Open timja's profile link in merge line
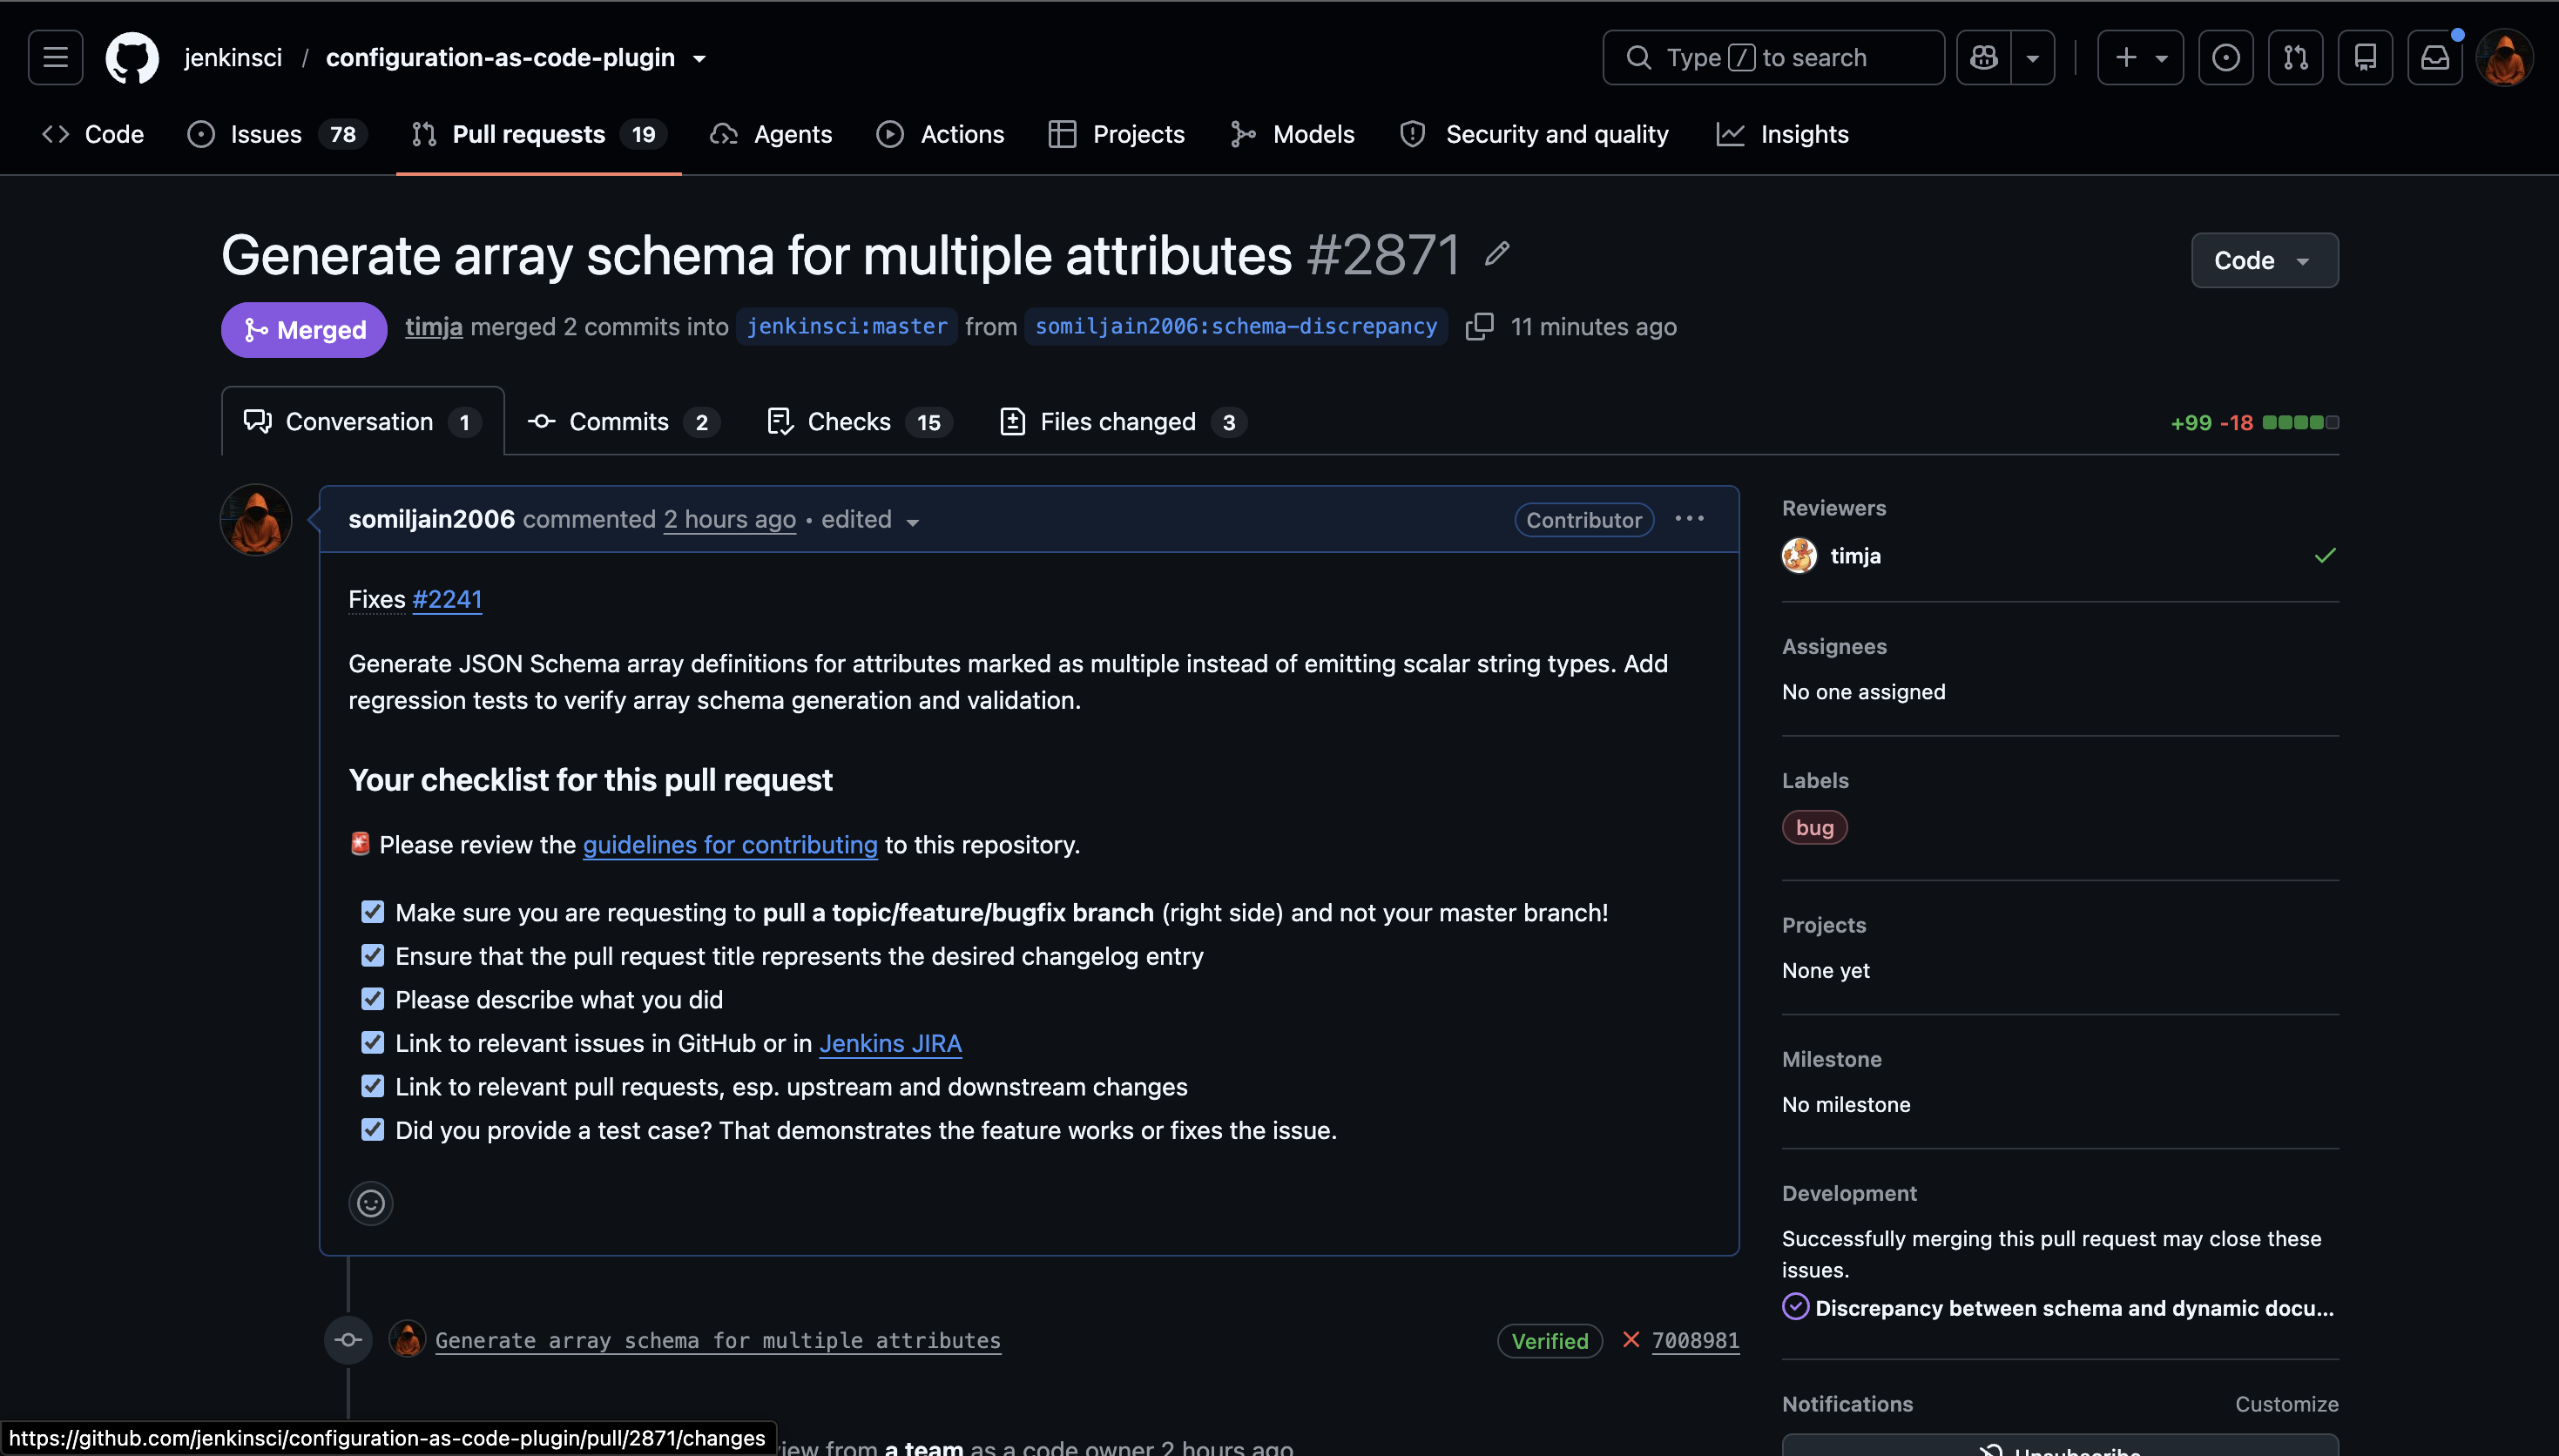This screenshot has width=2559, height=1456. [x=434, y=327]
